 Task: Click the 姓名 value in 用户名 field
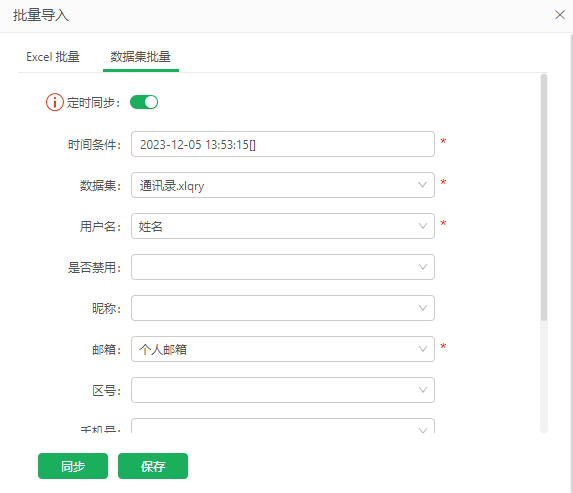pyautogui.click(x=151, y=227)
